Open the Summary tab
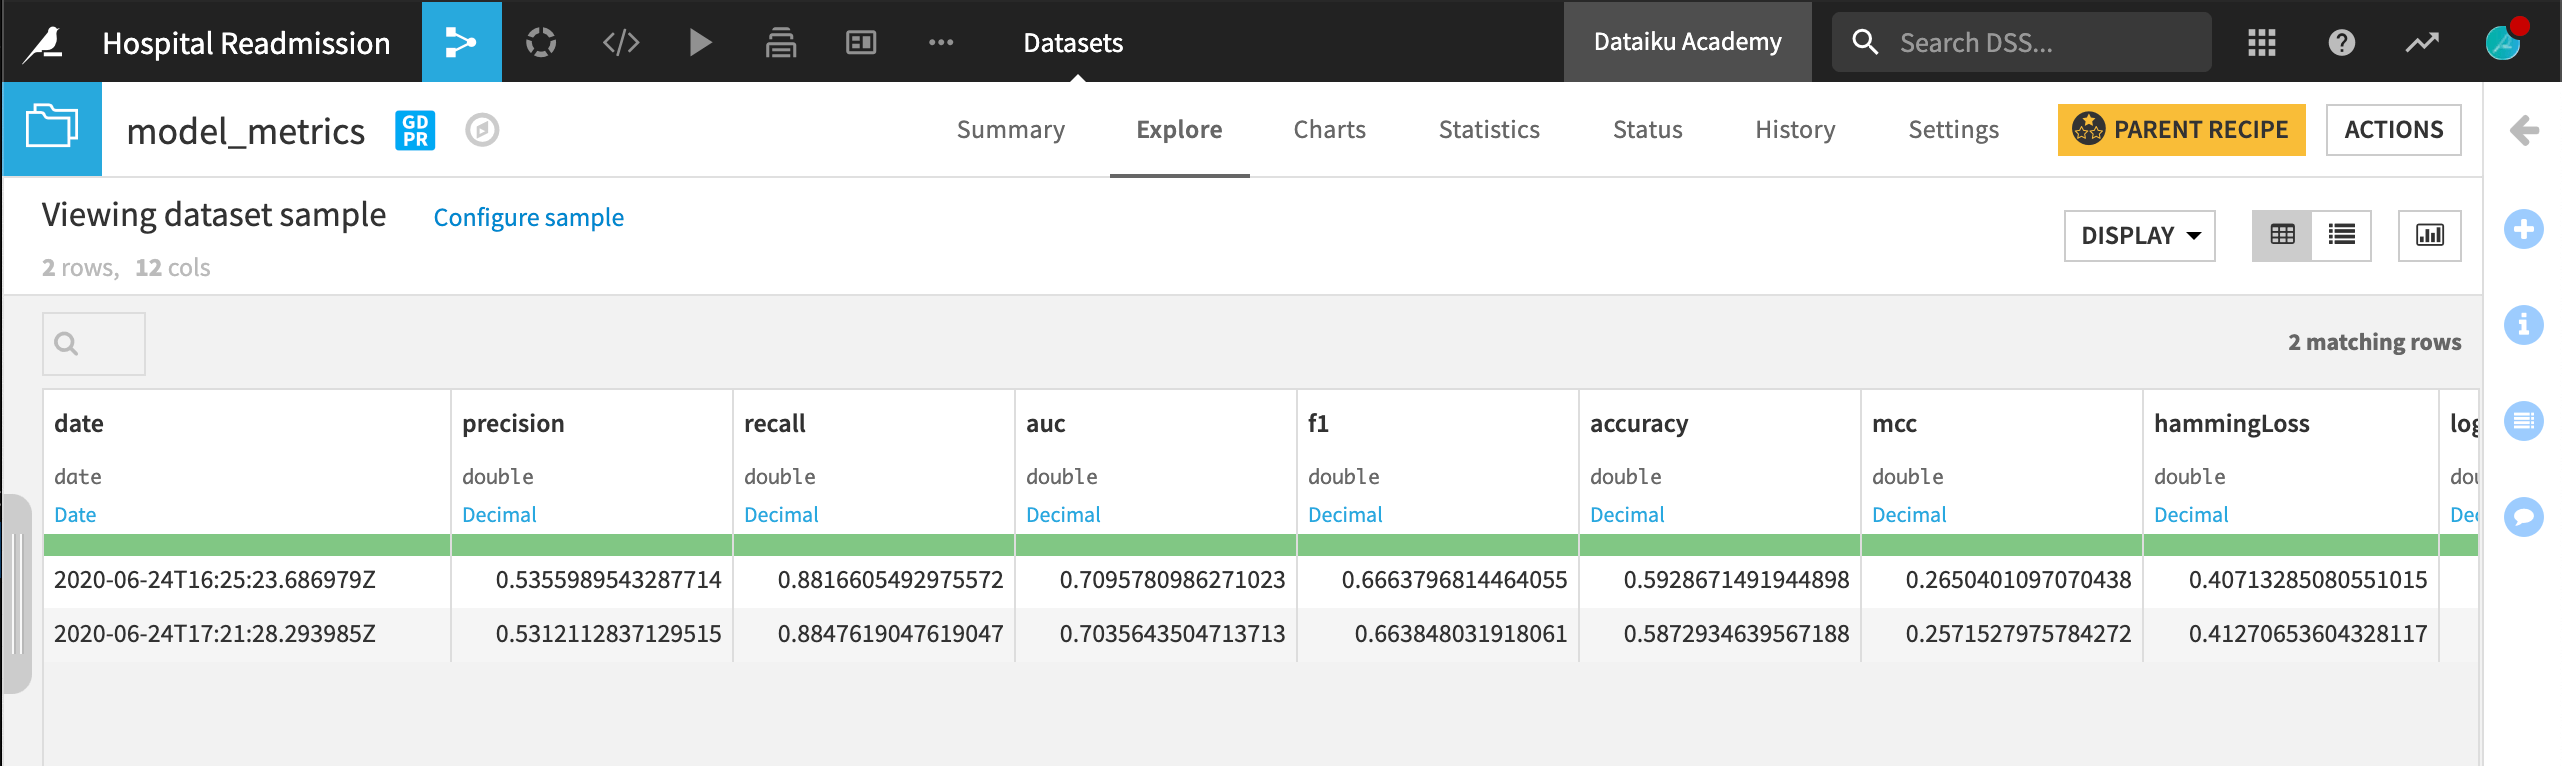2562x766 pixels. coord(1011,130)
